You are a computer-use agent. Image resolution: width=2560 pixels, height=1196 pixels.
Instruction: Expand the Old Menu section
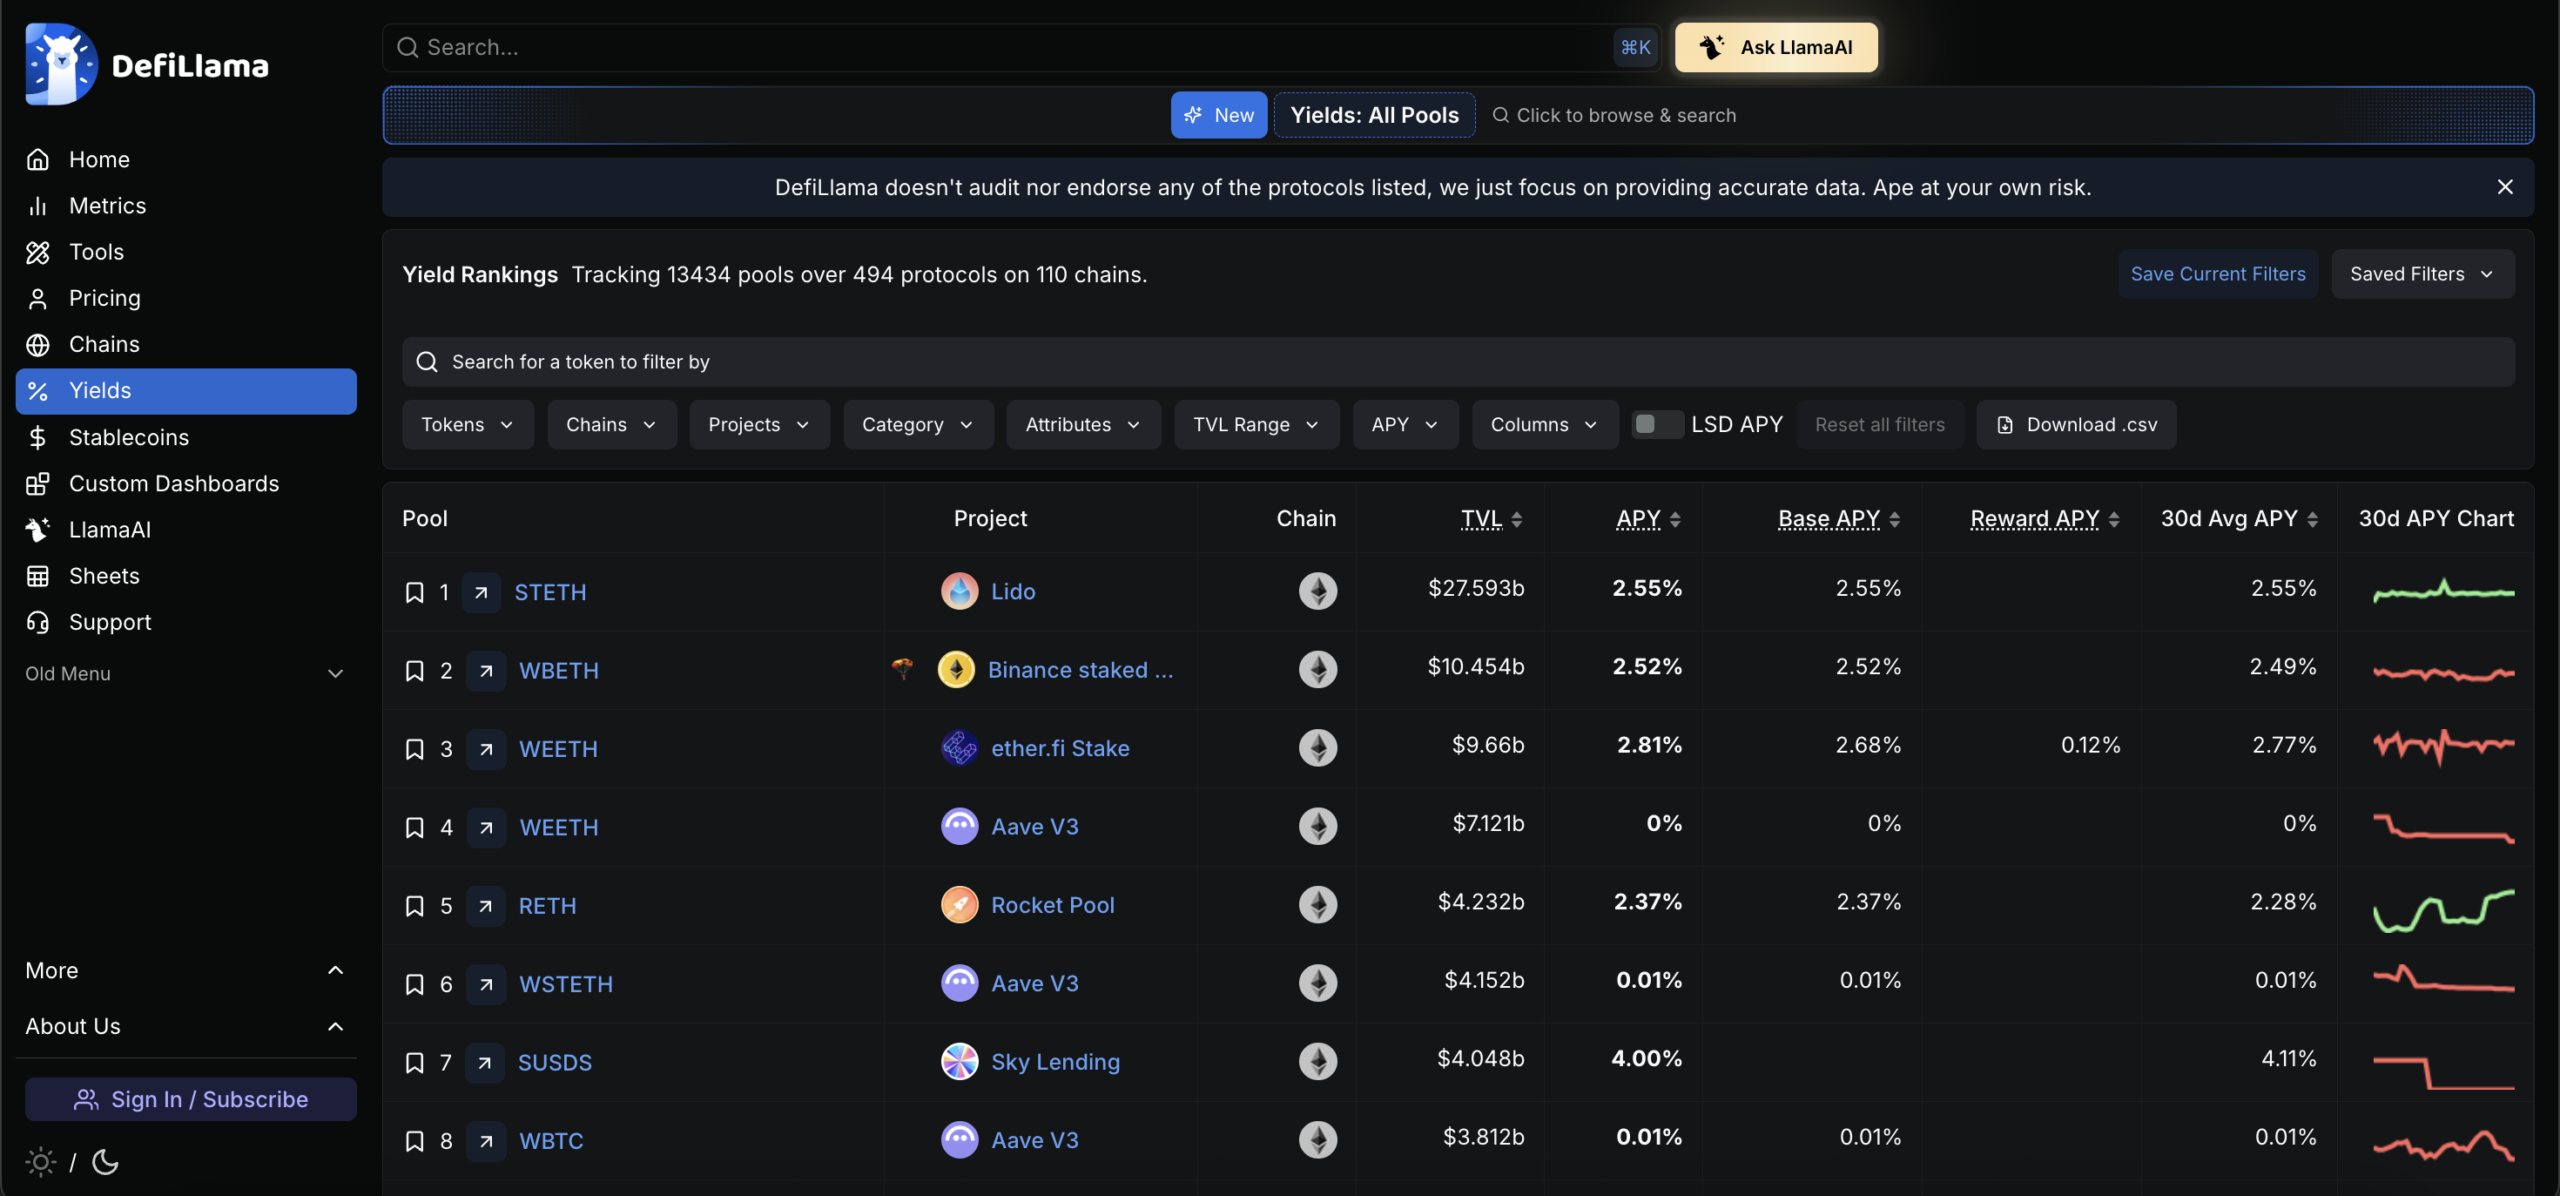tap(185, 674)
